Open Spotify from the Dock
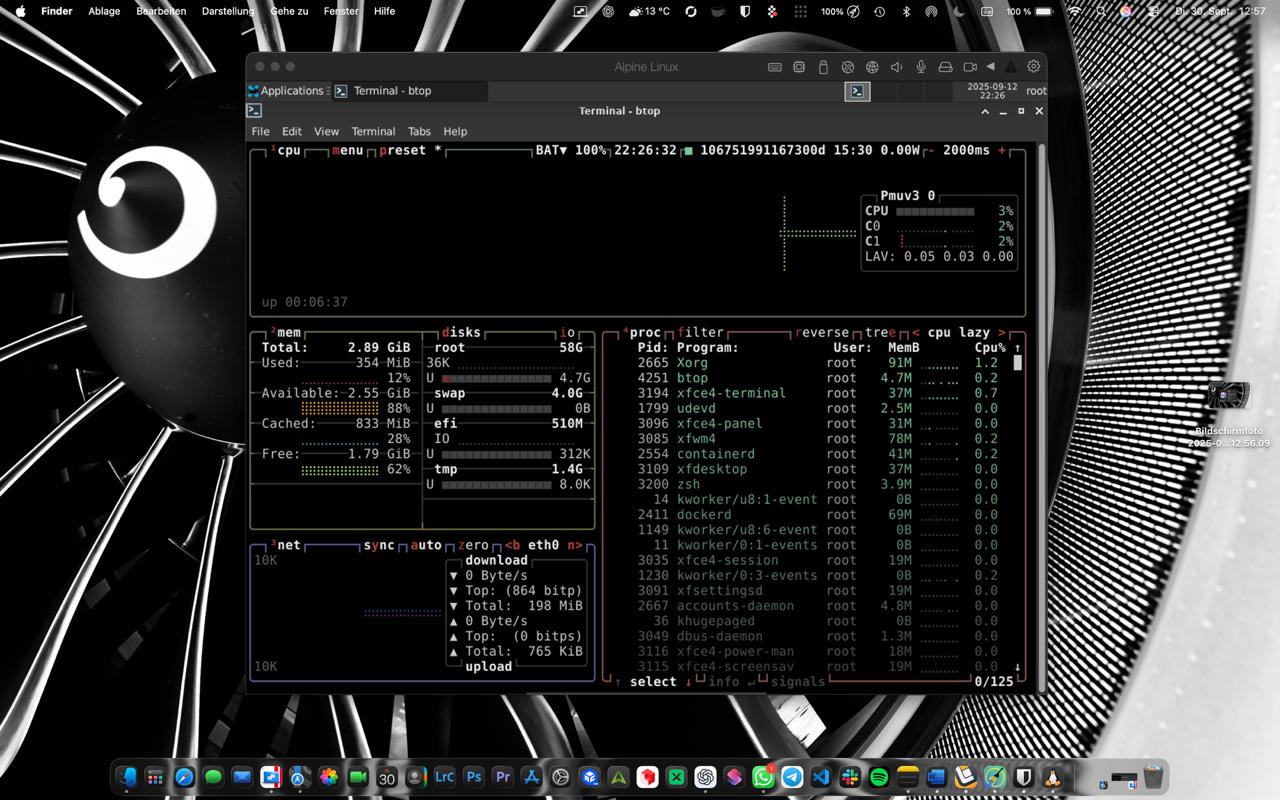This screenshot has width=1280, height=800. coord(879,777)
